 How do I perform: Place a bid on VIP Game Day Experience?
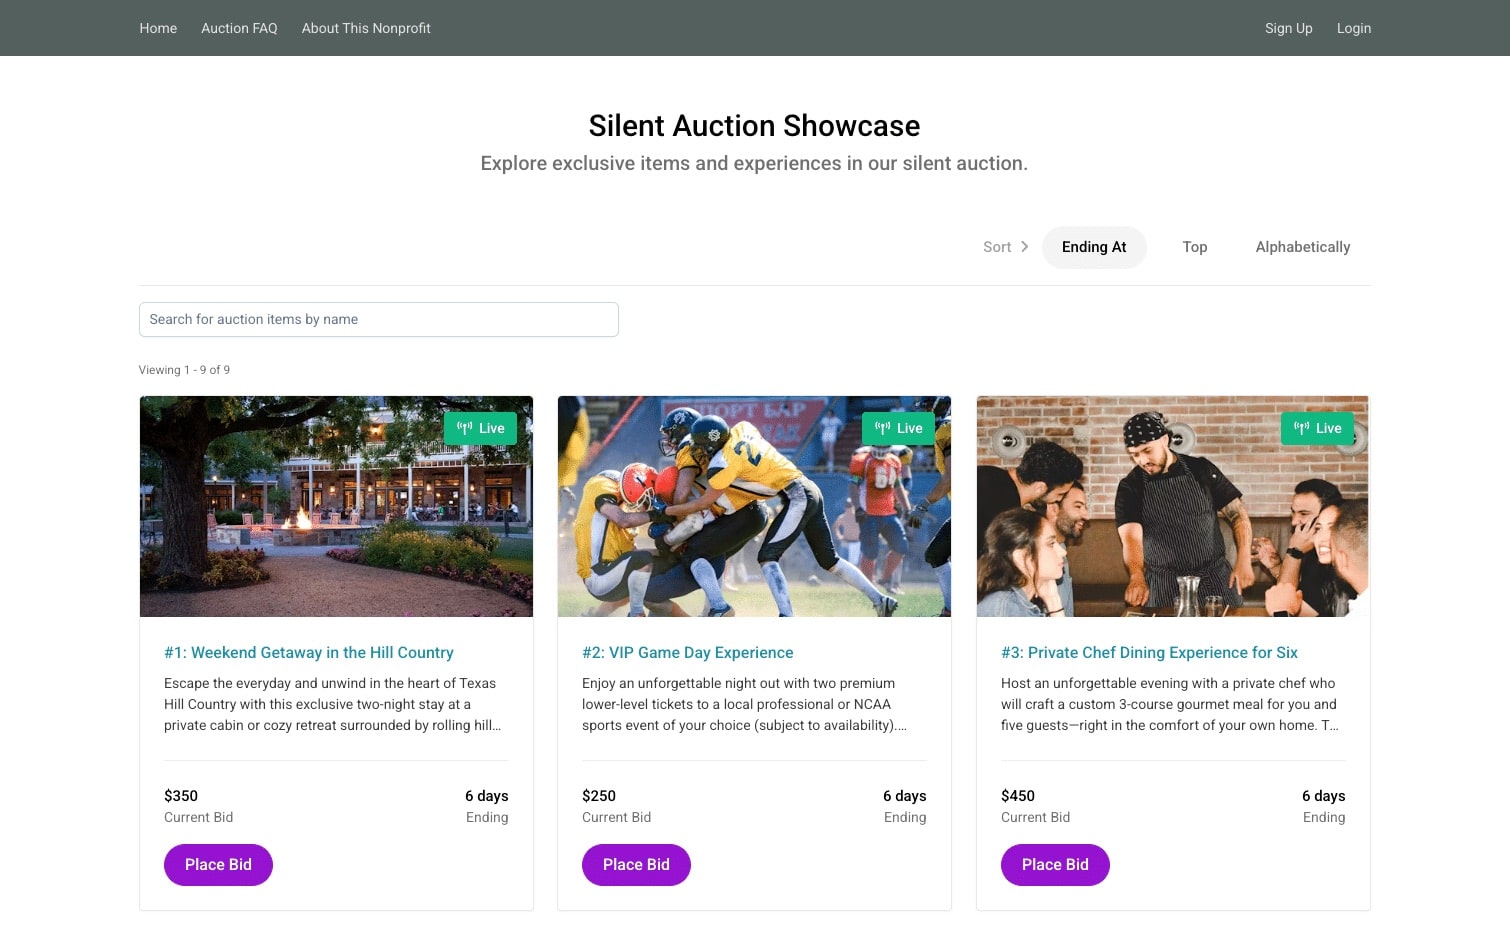[636, 864]
